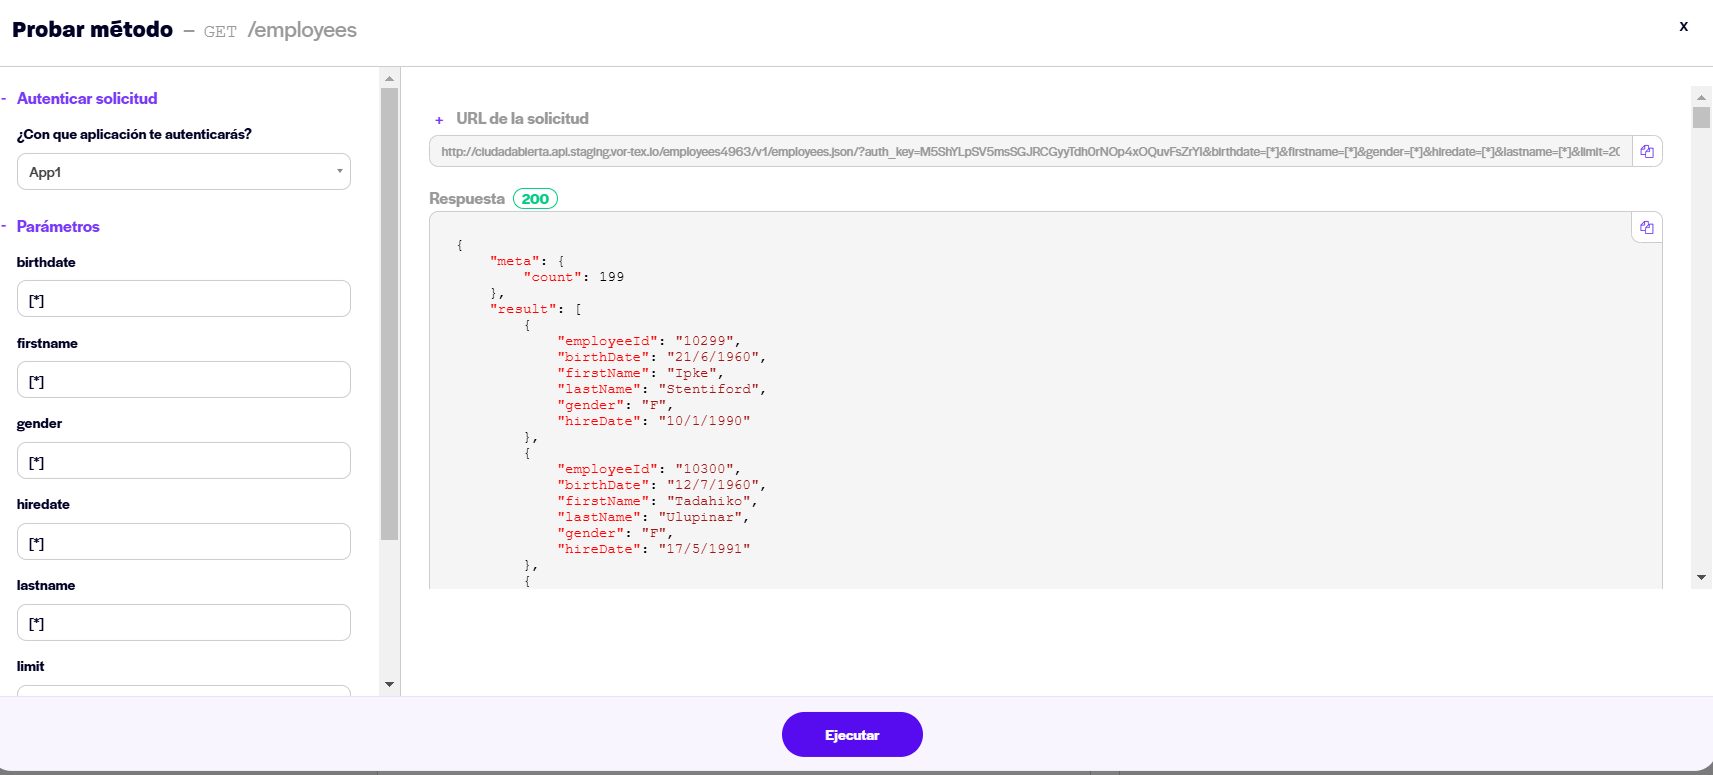Click the left panel scroll down arrow

[390, 685]
